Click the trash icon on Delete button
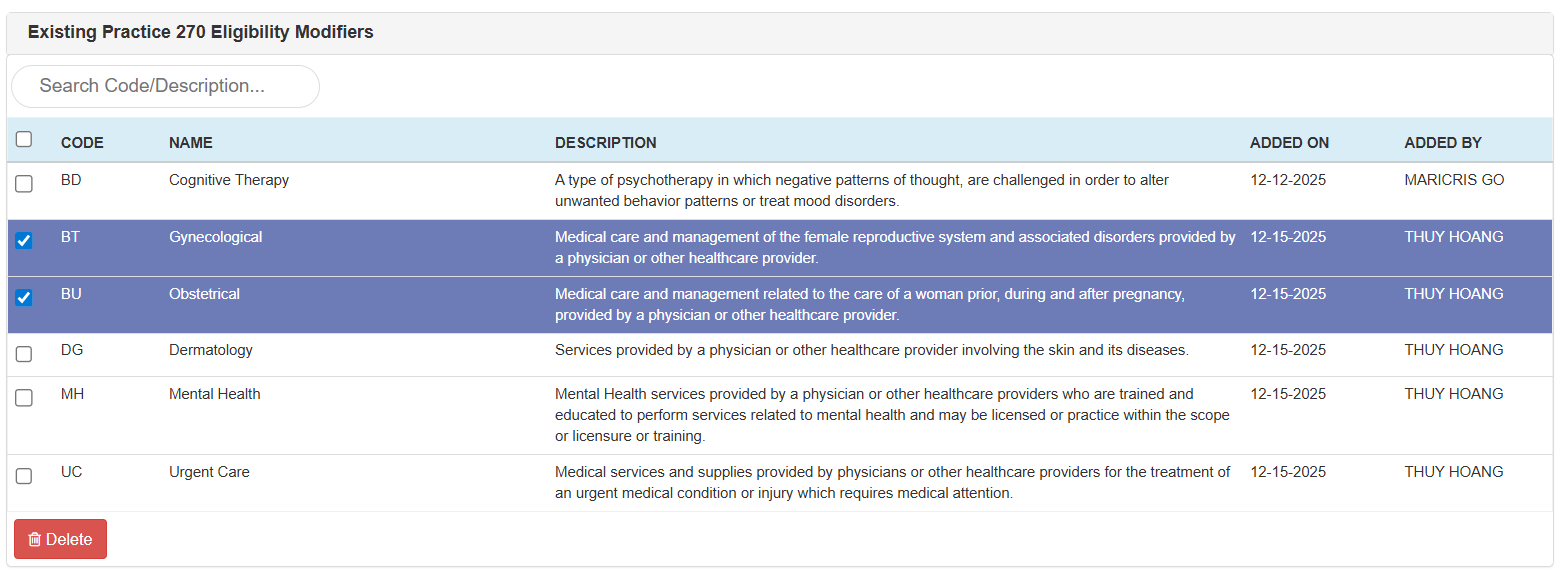This screenshot has width=1562, height=577. [35, 540]
